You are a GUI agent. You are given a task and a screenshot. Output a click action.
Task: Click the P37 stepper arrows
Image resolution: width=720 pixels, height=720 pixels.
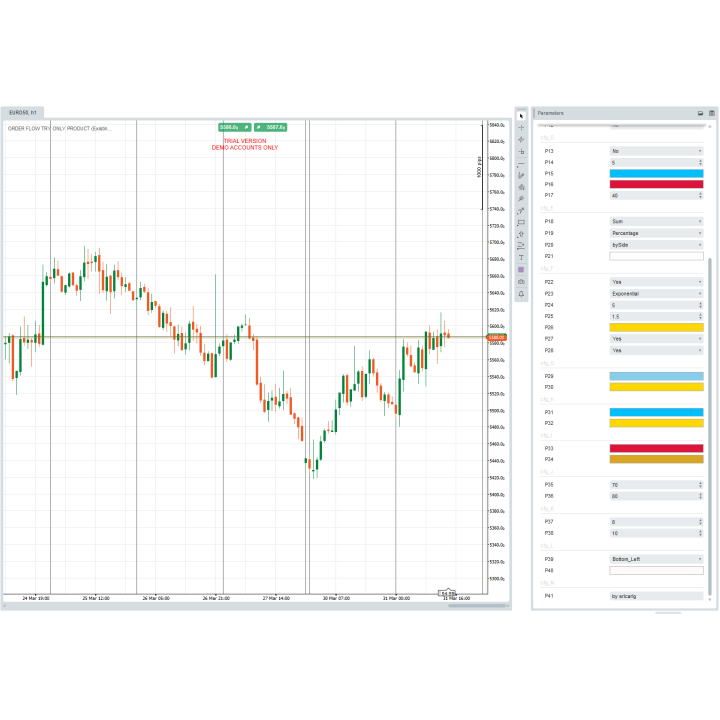pos(700,522)
